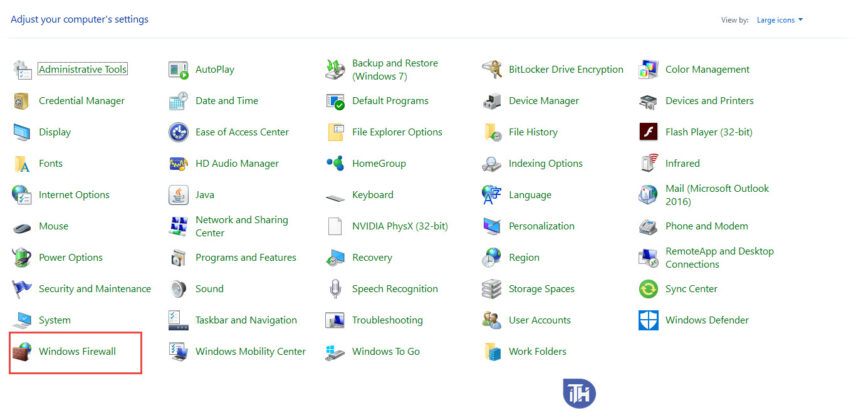The height and width of the screenshot is (420, 856).
Task: Click the Network and Sharing Center link
Action: (241, 226)
